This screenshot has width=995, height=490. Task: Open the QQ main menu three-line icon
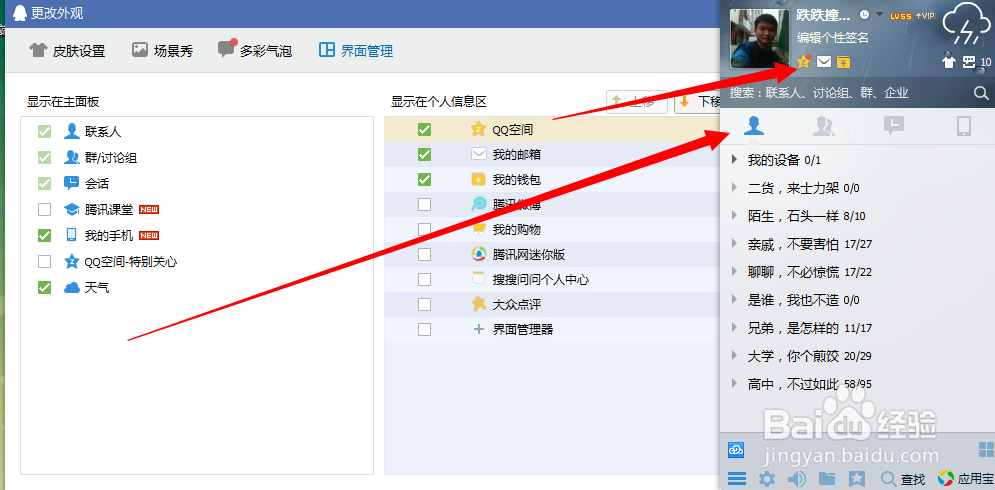736,479
